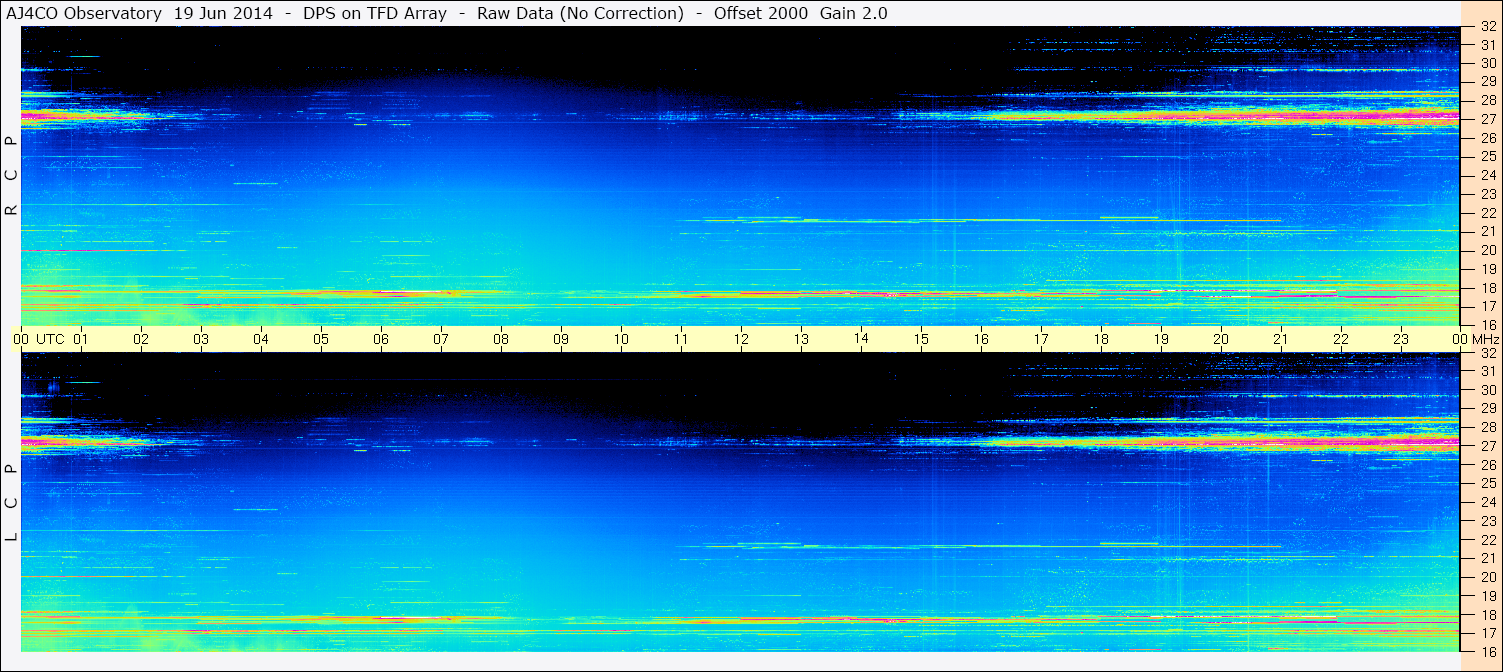The height and width of the screenshot is (672, 1503).
Task: Click the 29 MHz tick in LCP panel
Action: pyautogui.click(x=1488, y=408)
